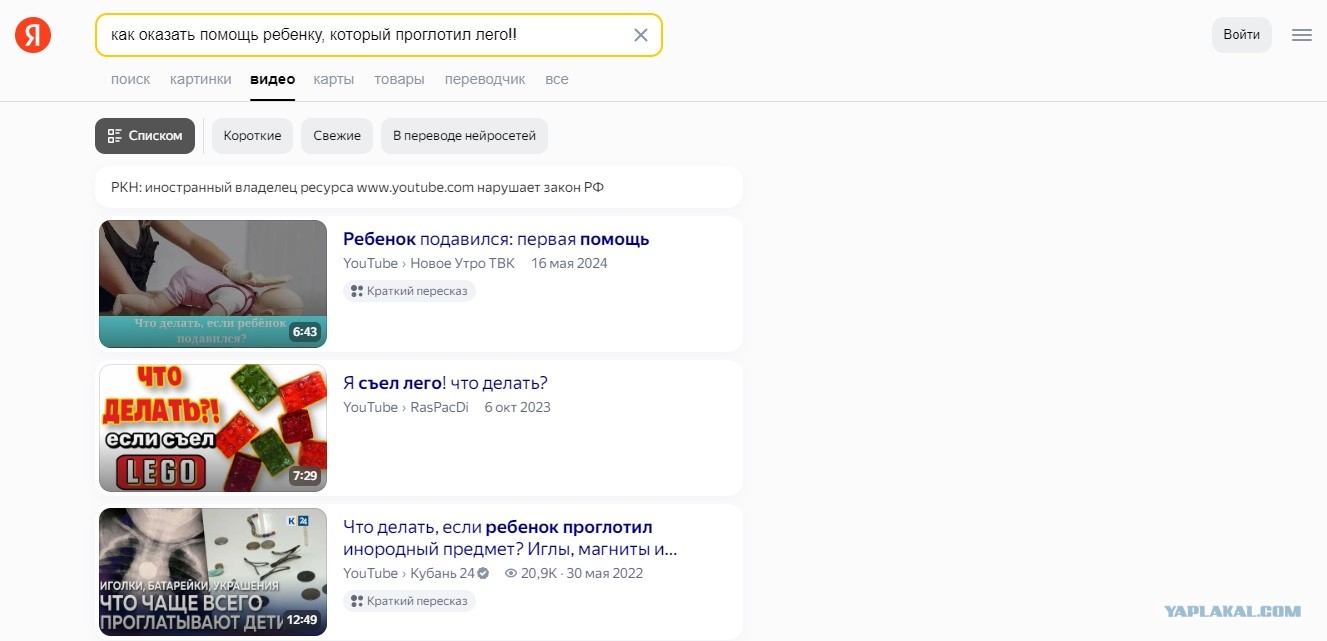Click verified checkmark next to Кубань 24
Image resolution: width=1327 pixels, height=641 pixels.
[x=483, y=574]
